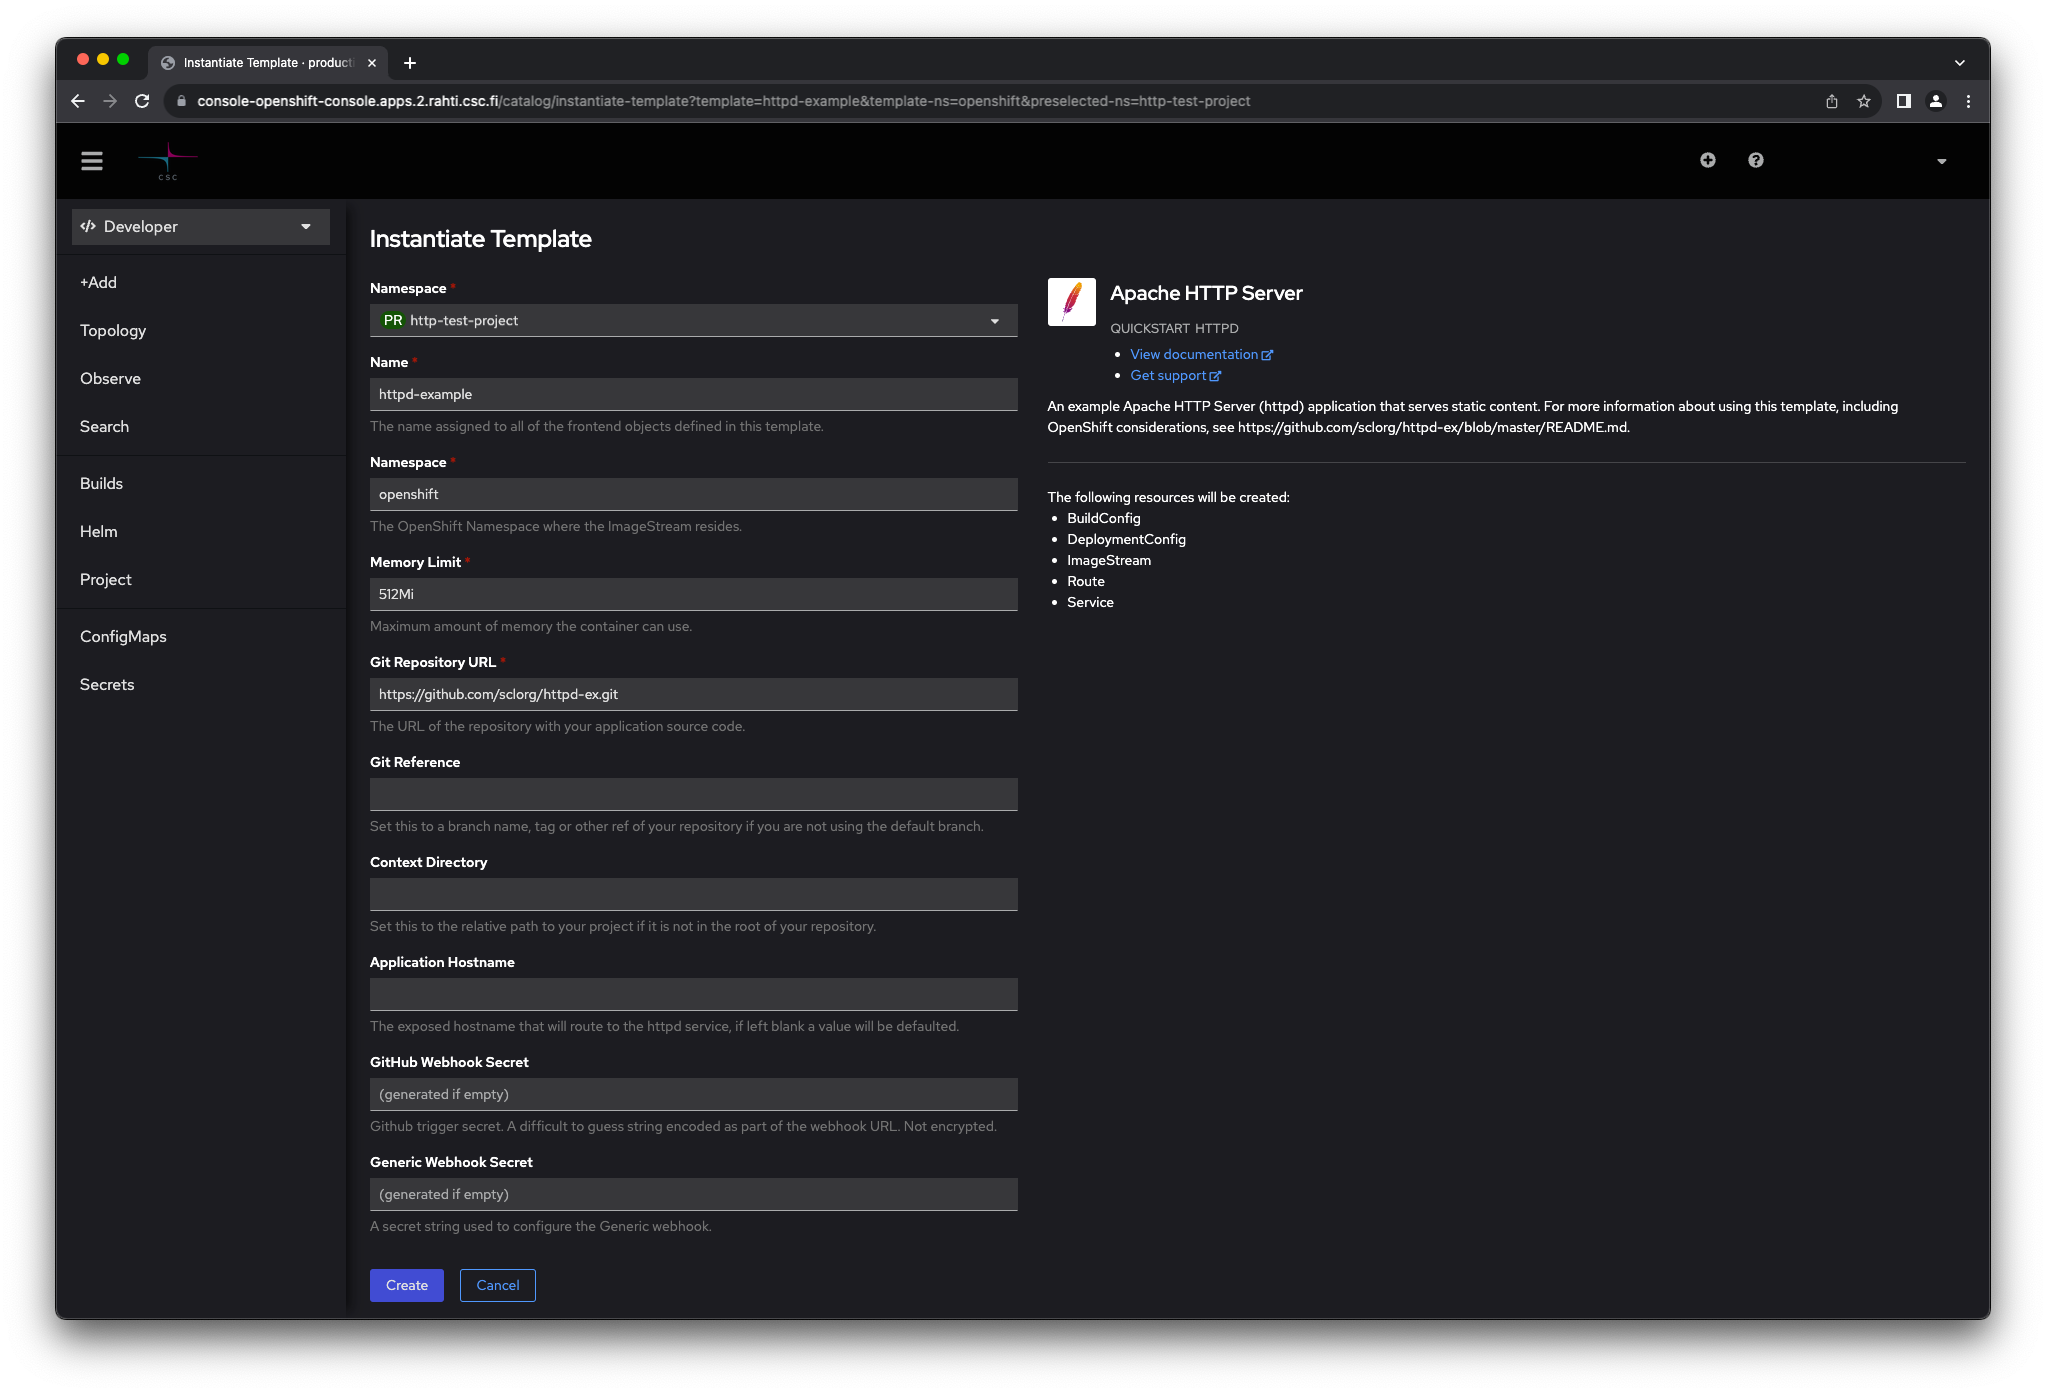2046x1393 pixels.
Task: Click the ImageStream resource entry
Action: click(x=1109, y=560)
